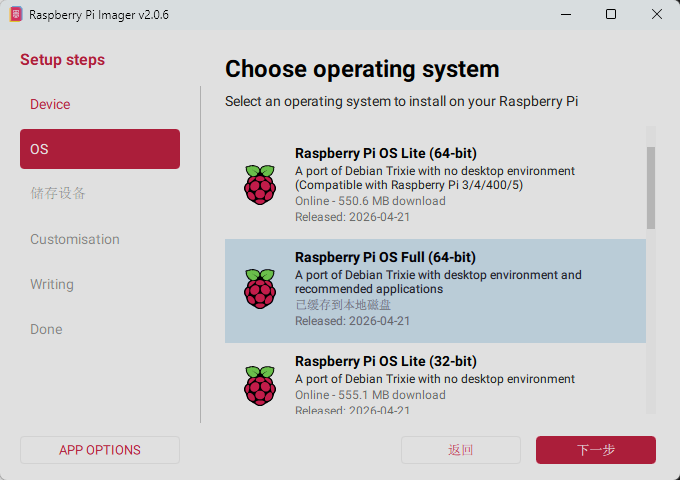Click raspberry logo of OS Full (64-bit)

pyautogui.click(x=260, y=289)
